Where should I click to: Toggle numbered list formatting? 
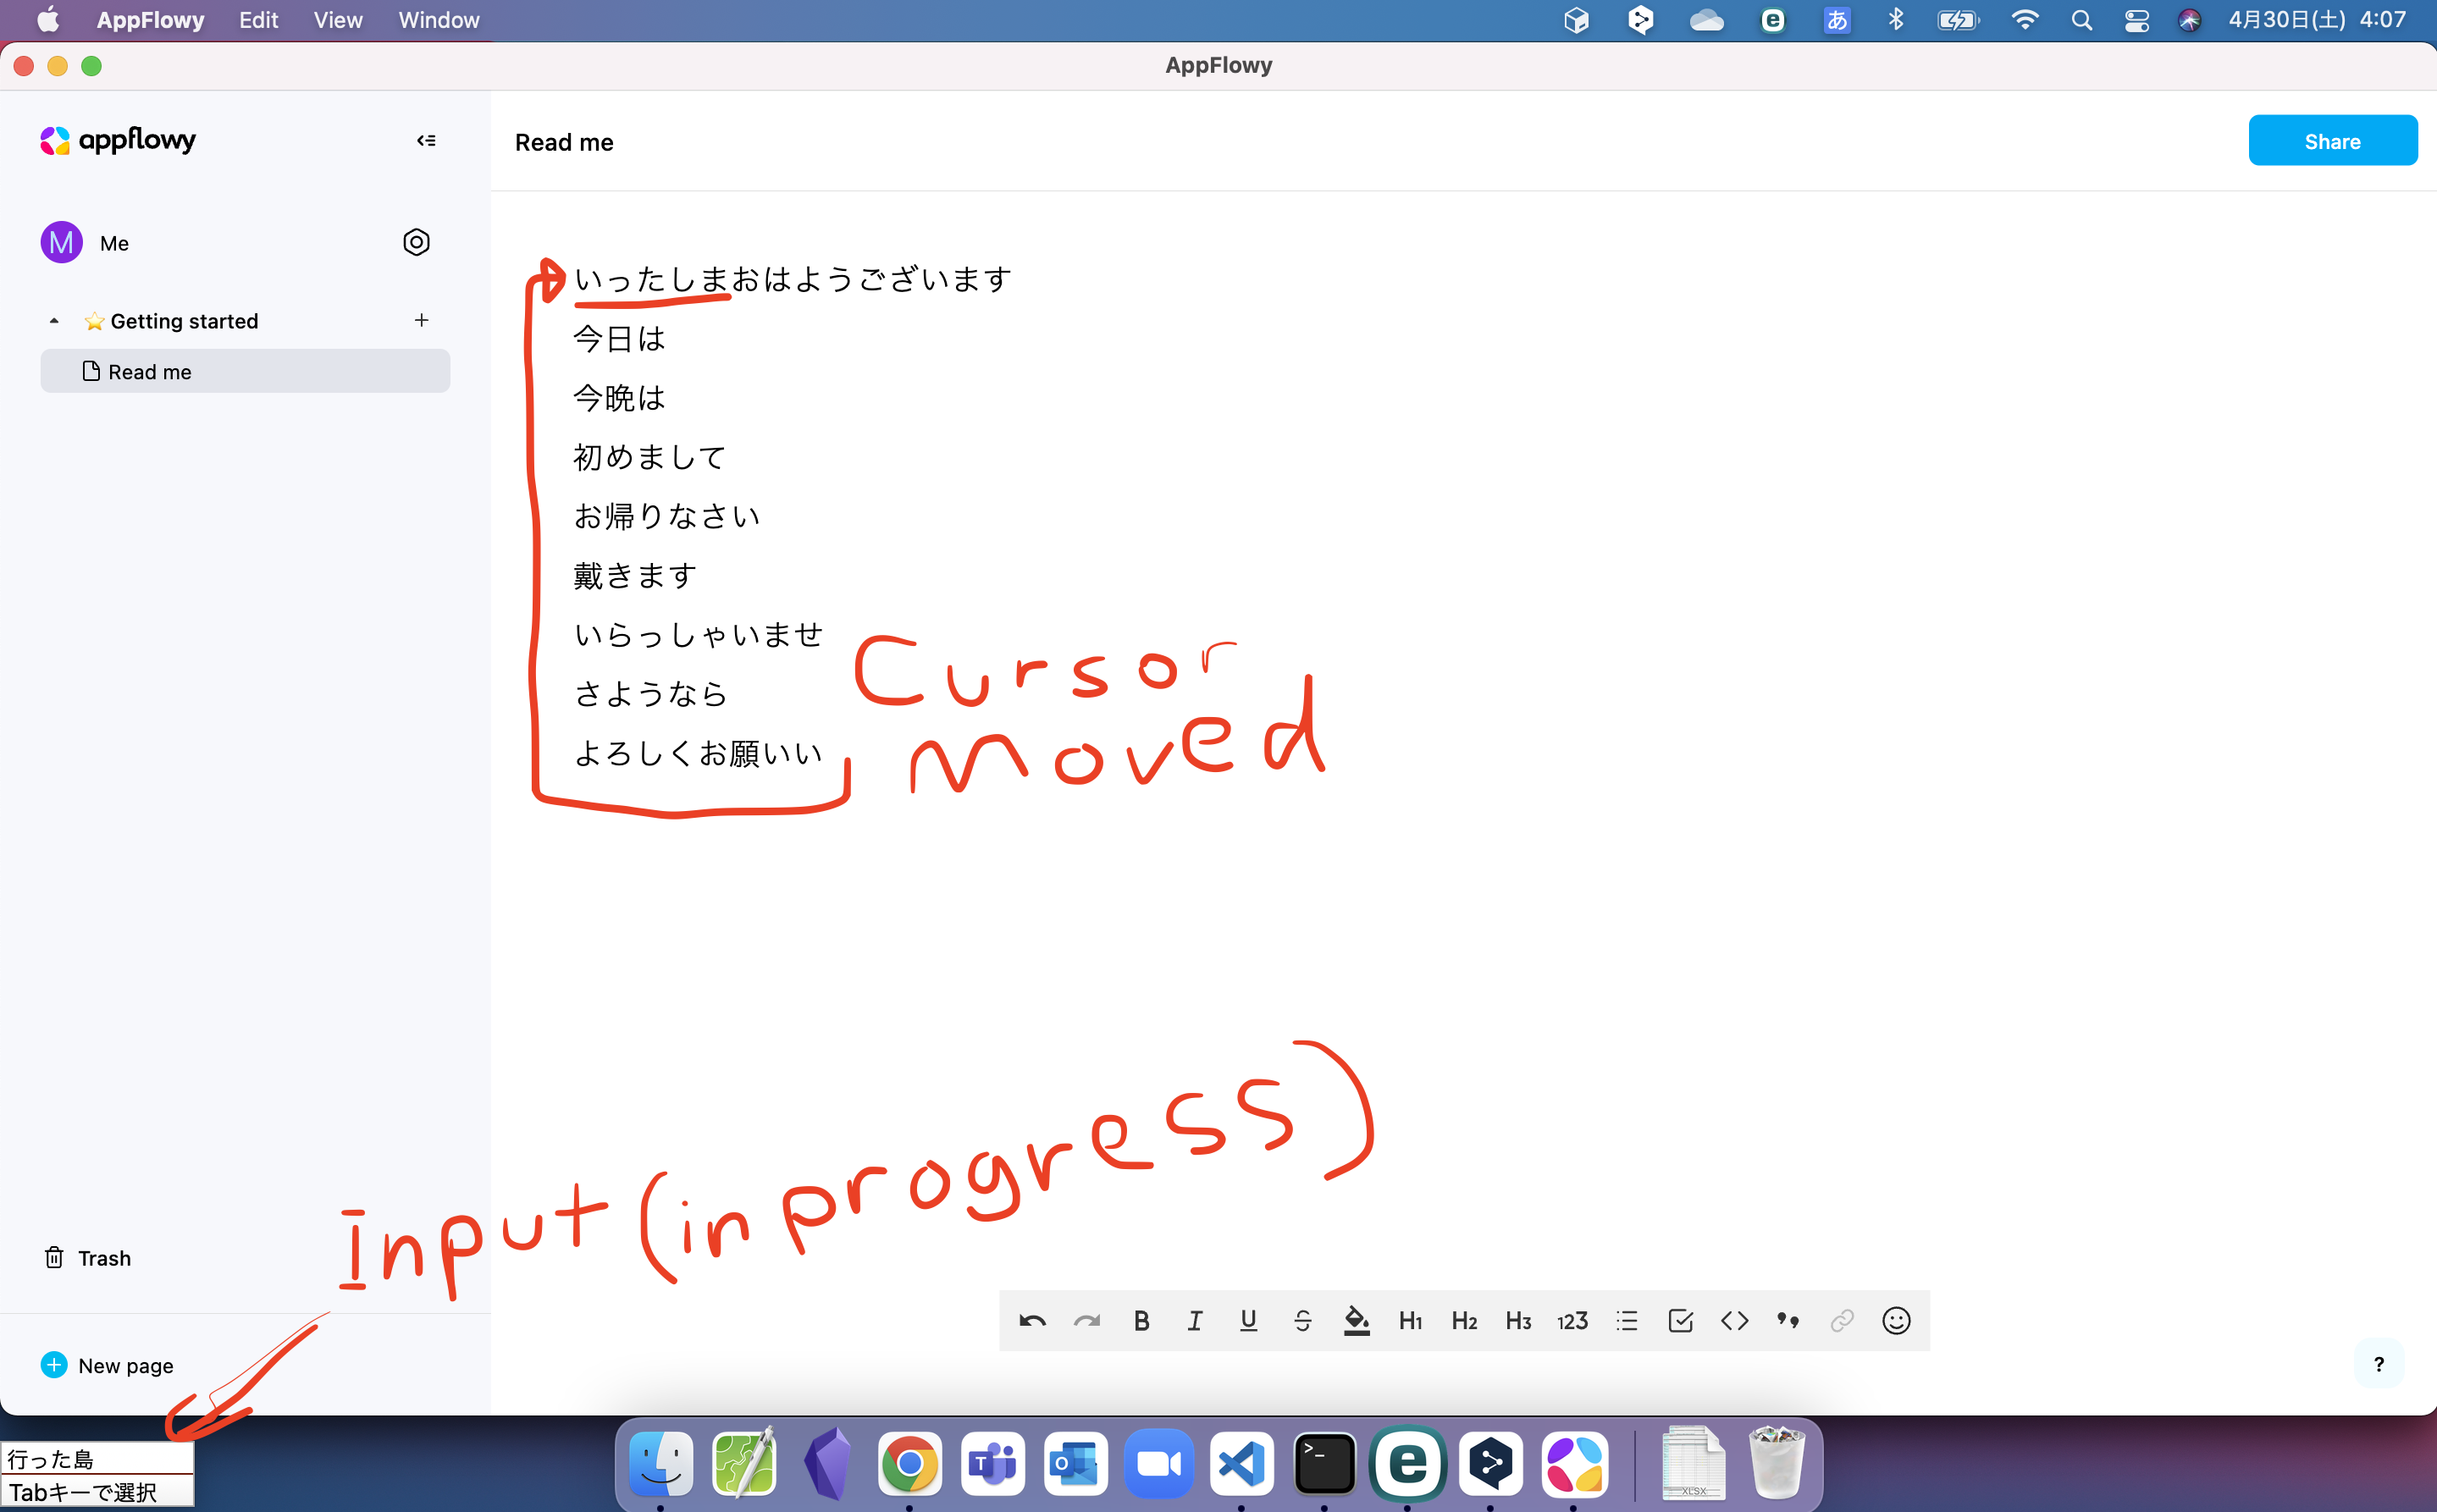[1571, 1320]
